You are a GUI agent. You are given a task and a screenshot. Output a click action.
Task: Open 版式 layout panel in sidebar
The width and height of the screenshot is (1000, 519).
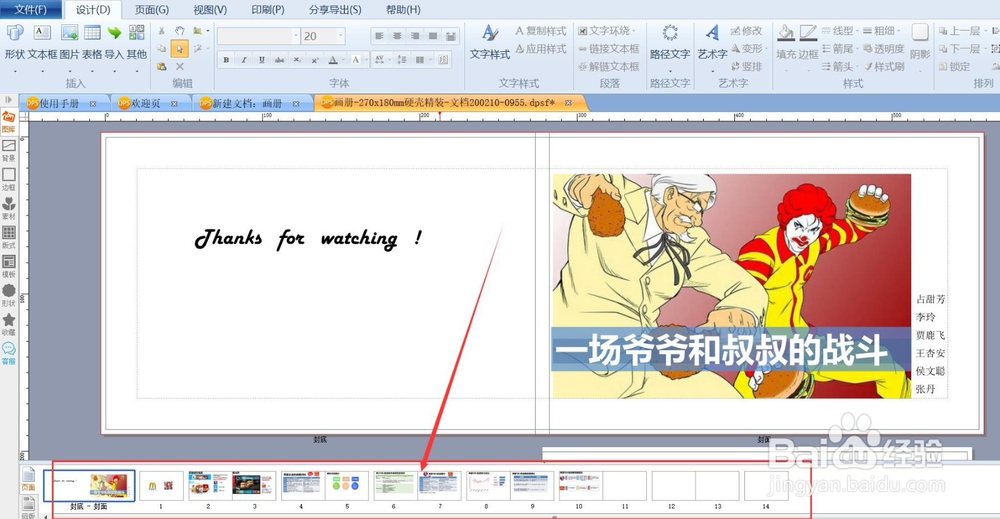click(9, 238)
